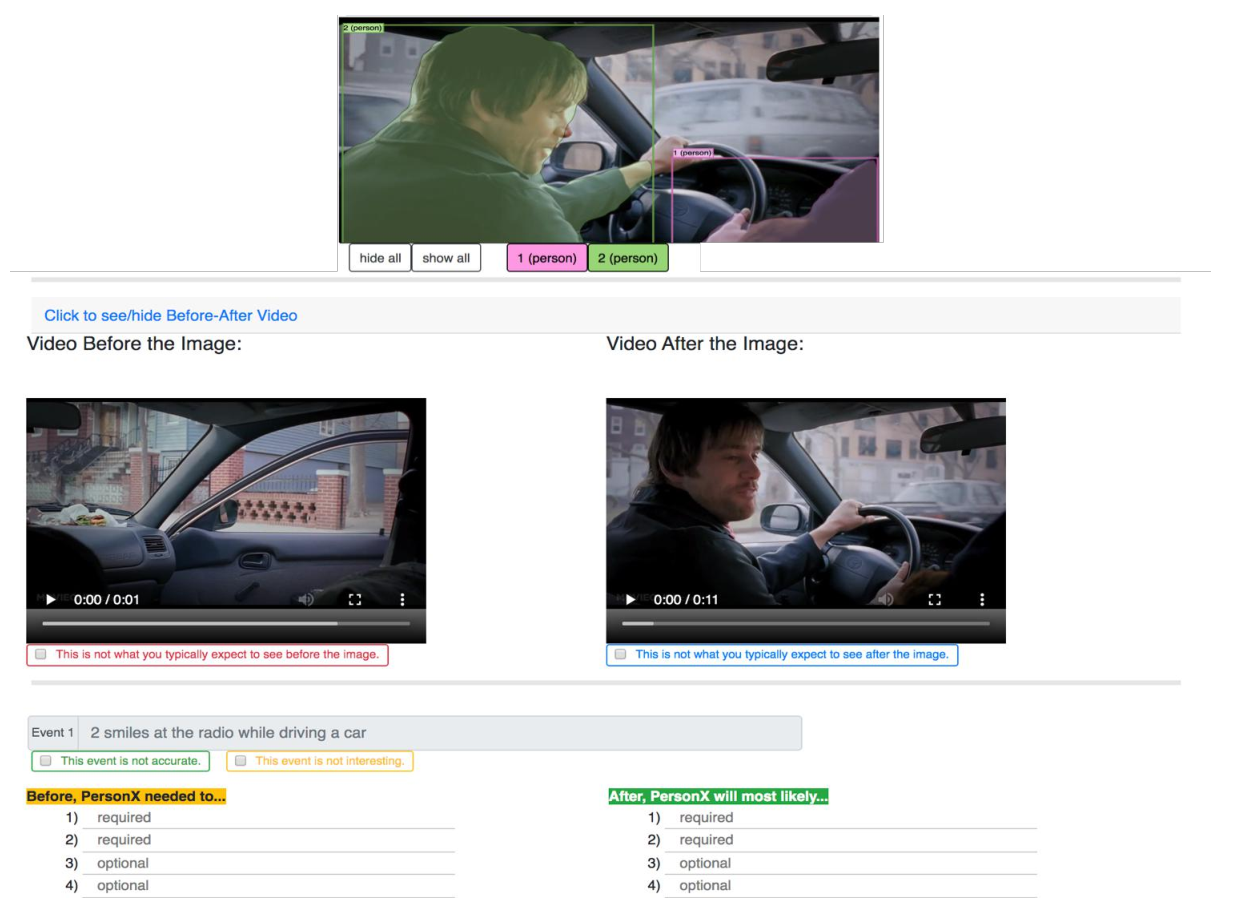Play the Video After the Image

[x=630, y=599]
